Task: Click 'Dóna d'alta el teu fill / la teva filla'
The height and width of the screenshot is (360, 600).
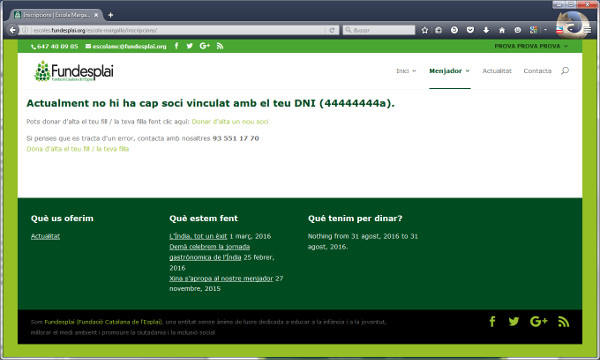Action: [x=78, y=149]
